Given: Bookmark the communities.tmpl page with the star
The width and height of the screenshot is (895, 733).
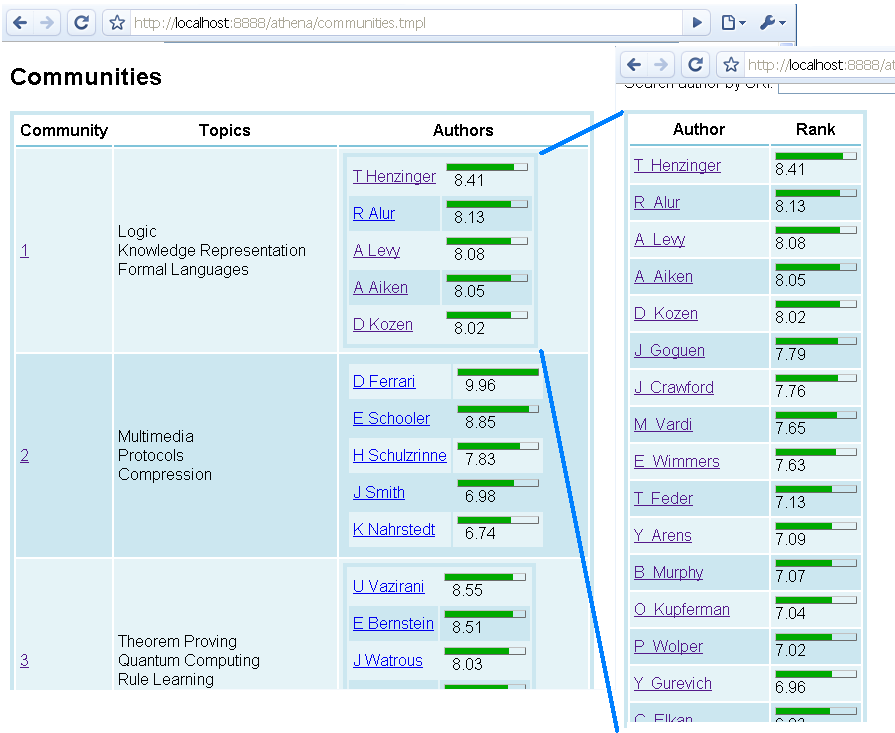Looking at the screenshot, I should (117, 23).
